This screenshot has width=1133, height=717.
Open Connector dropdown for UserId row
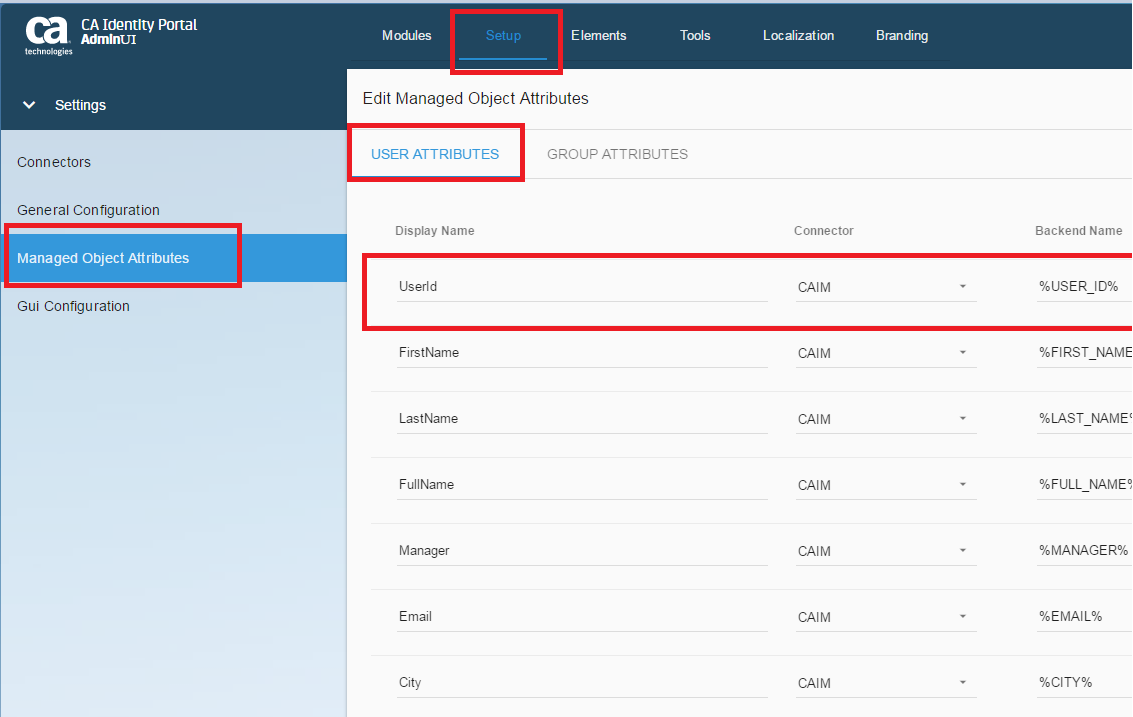point(886,287)
